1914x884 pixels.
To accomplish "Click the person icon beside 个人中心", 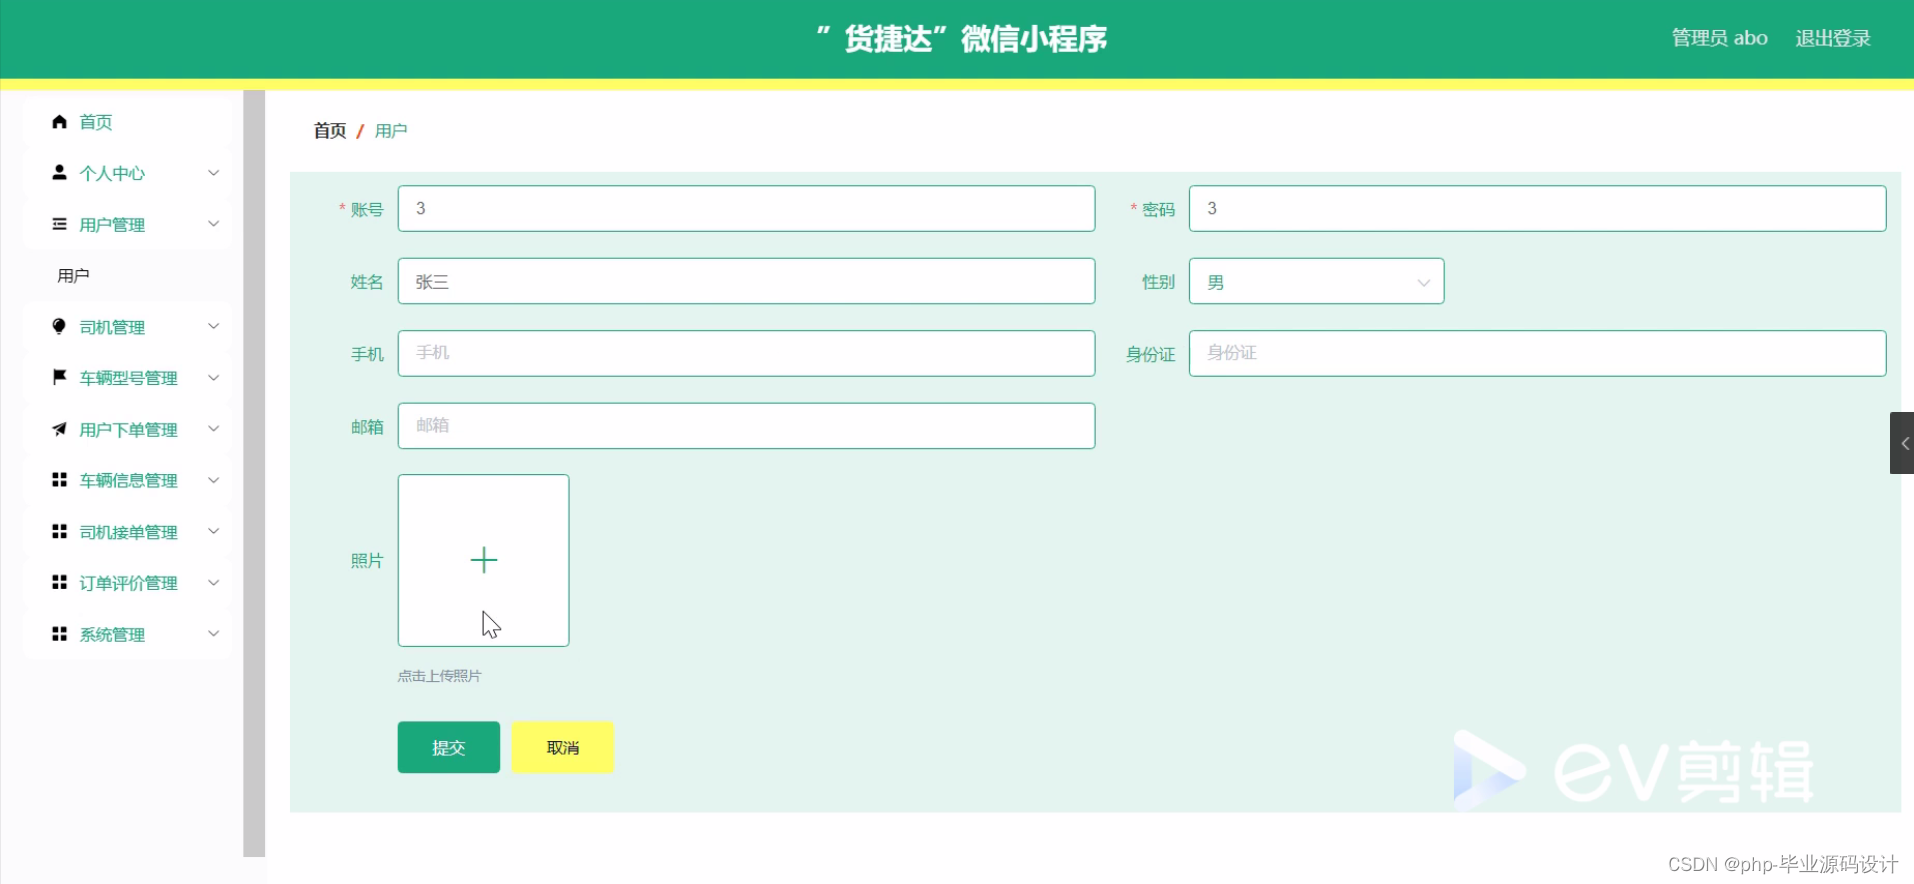I will click(x=59, y=172).
